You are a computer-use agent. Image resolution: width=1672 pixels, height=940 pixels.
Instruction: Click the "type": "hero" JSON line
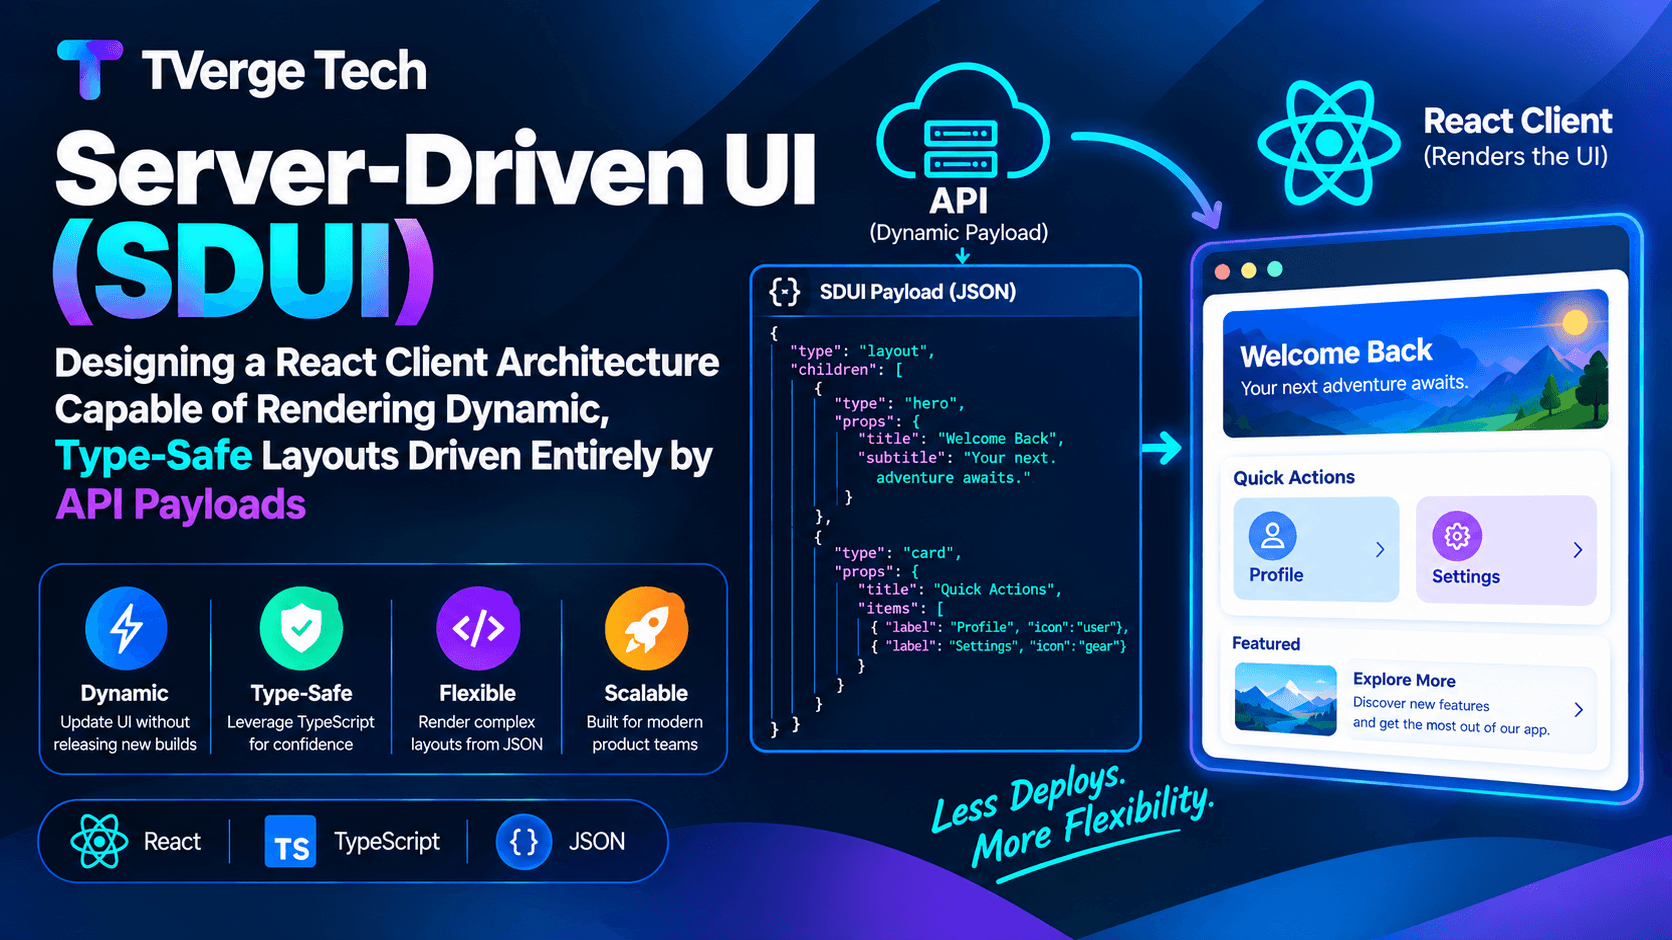[x=899, y=404]
